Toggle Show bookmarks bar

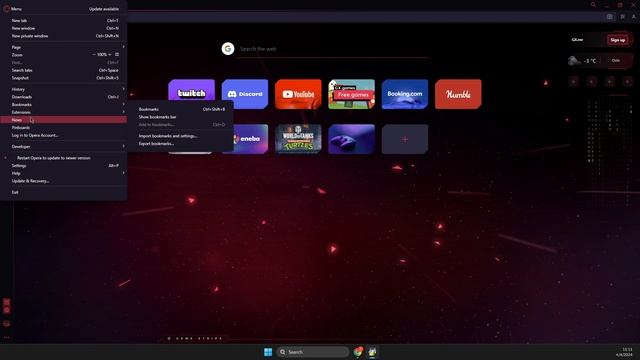pyautogui.click(x=181, y=117)
